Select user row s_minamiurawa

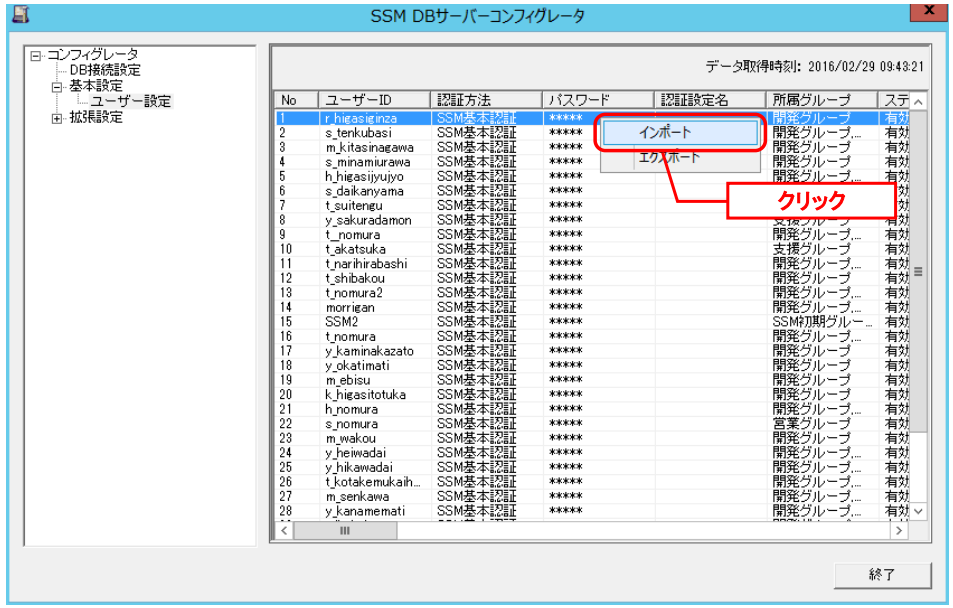593,162
